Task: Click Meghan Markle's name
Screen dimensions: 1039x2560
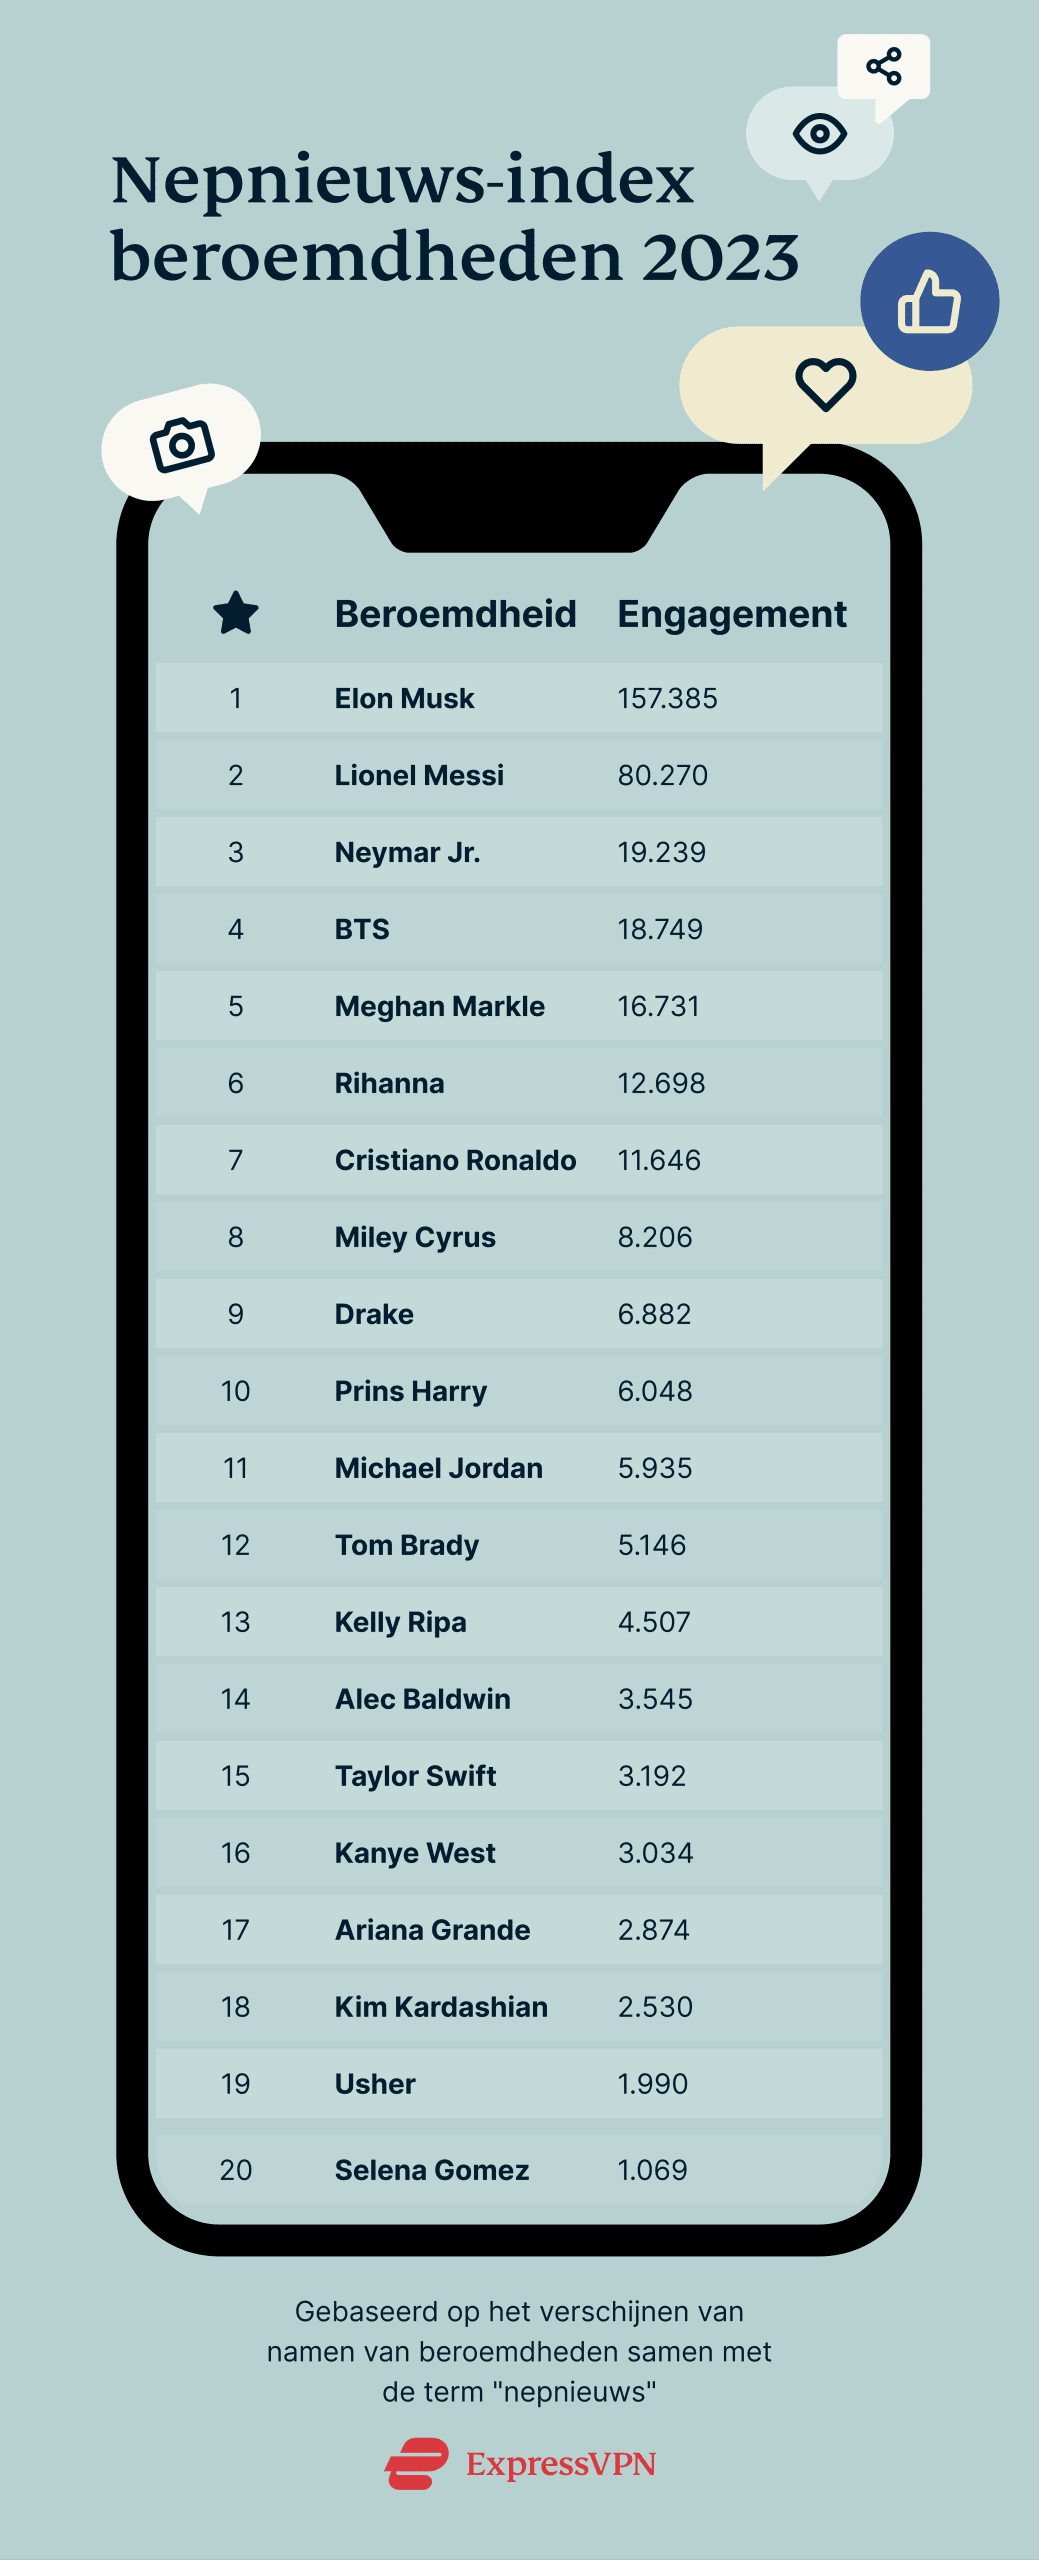Action: 440,1006
